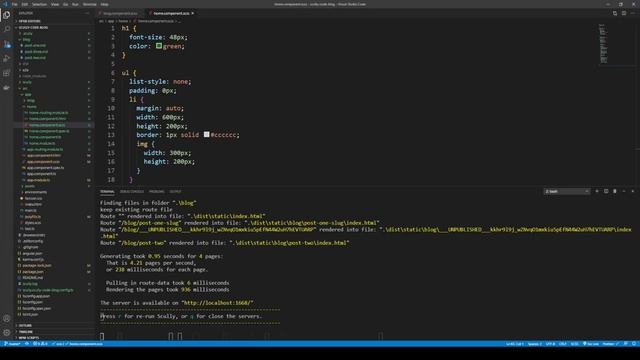
Task: Open post-one.md in the blog folder
Action: [35, 45]
